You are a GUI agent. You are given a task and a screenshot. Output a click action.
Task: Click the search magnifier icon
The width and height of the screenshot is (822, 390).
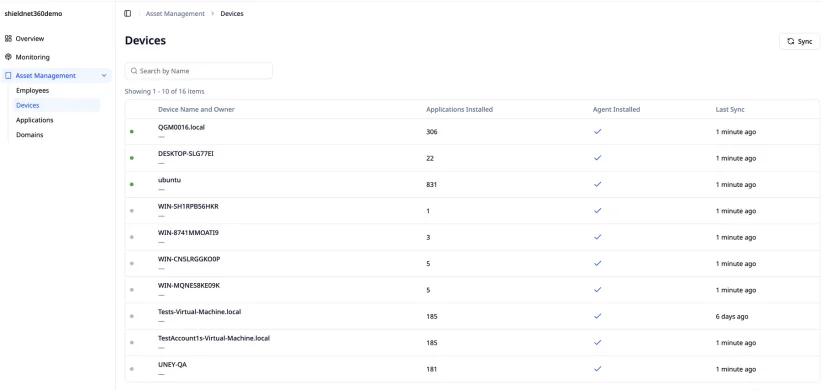pos(134,71)
